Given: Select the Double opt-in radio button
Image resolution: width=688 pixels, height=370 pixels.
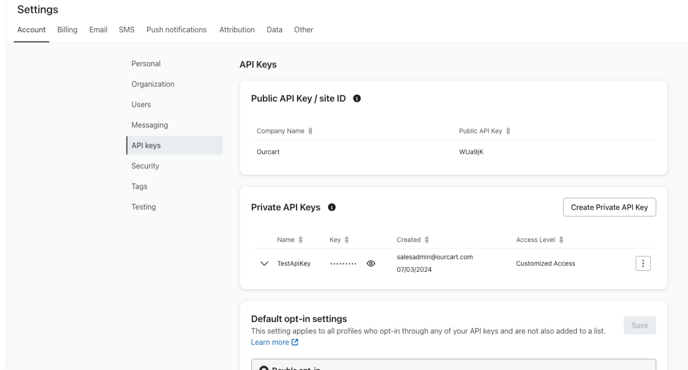Looking at the screenshot, I should click(x=264, y=368).
